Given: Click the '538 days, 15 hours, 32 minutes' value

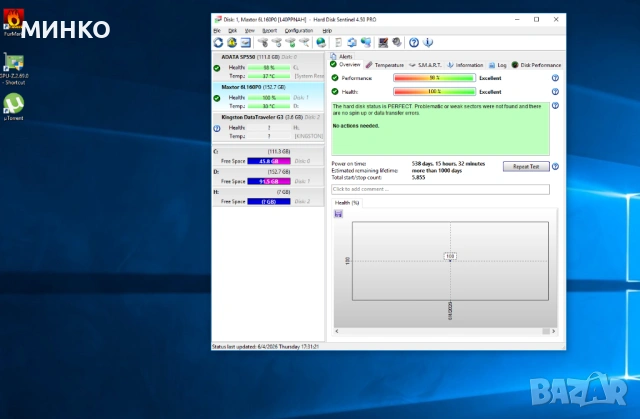Looking at the screenshot, I should pyautogui.click(x=448, y=164).
